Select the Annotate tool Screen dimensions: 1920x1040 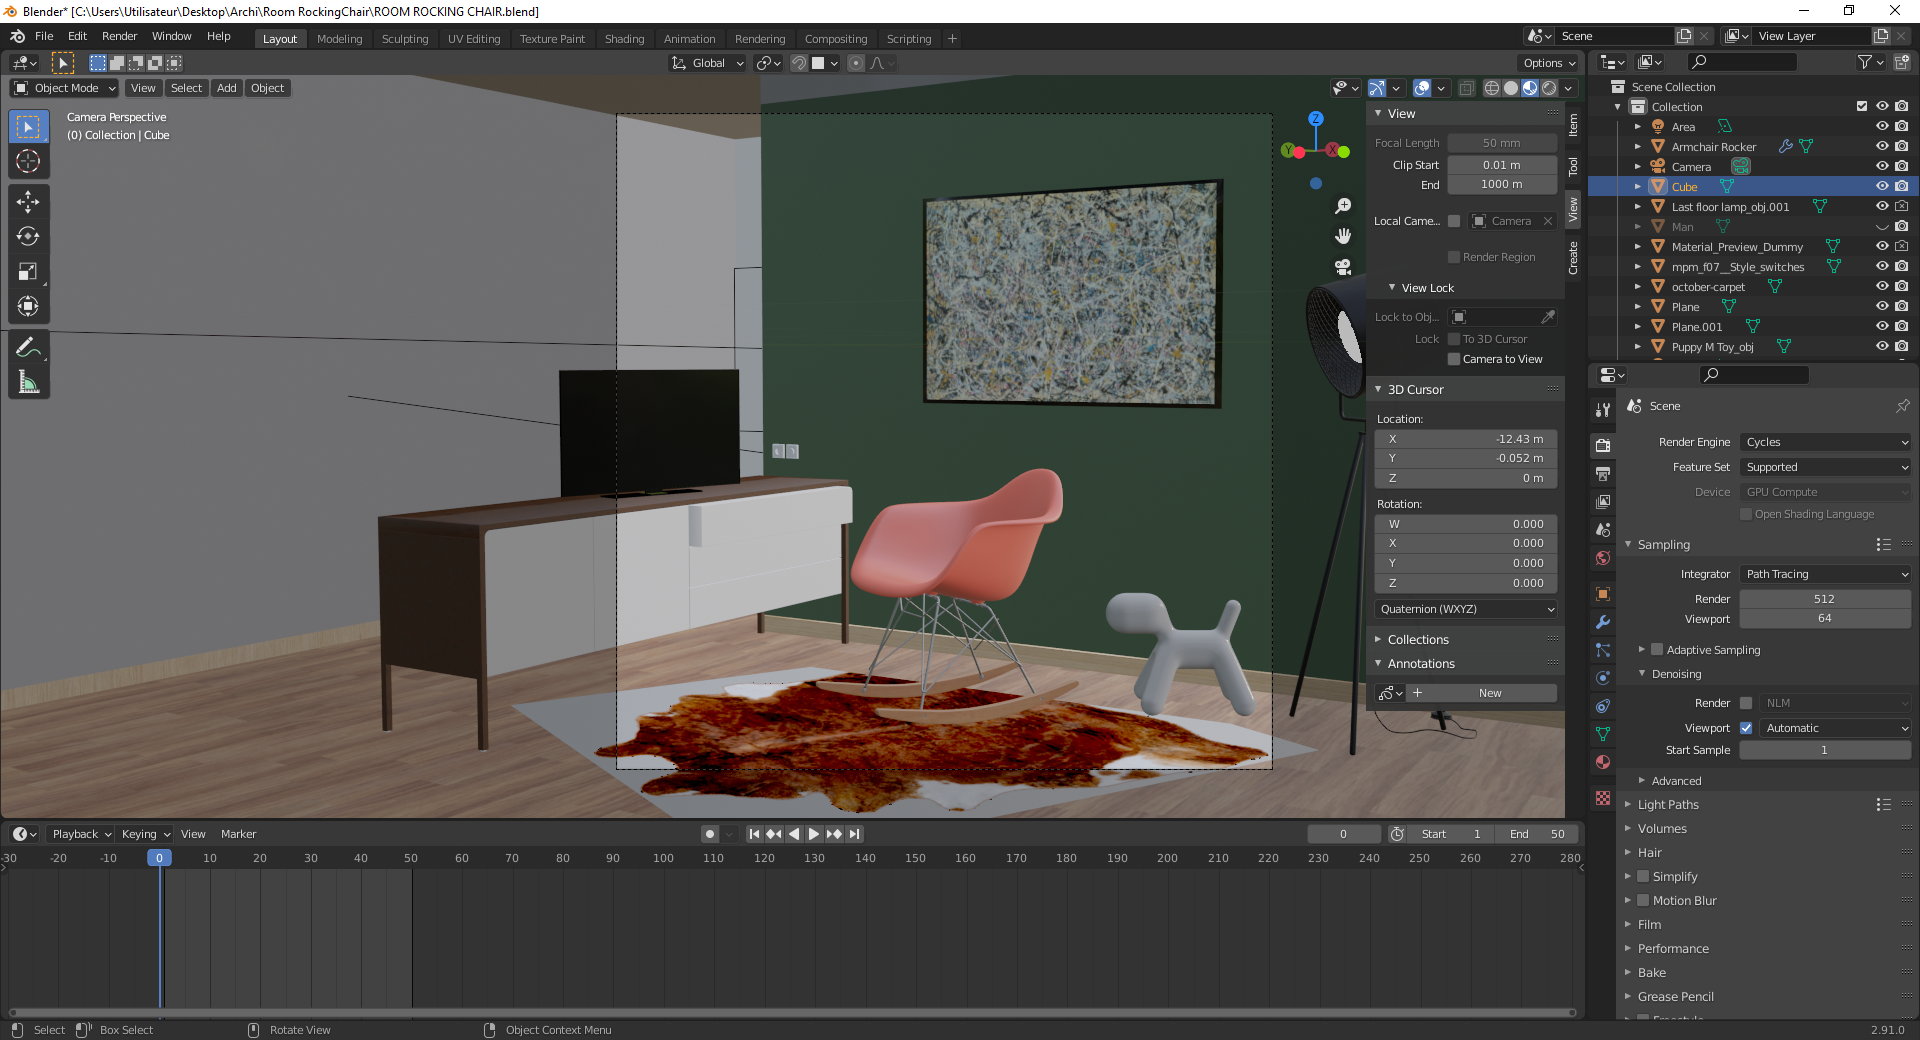[28, 347]
